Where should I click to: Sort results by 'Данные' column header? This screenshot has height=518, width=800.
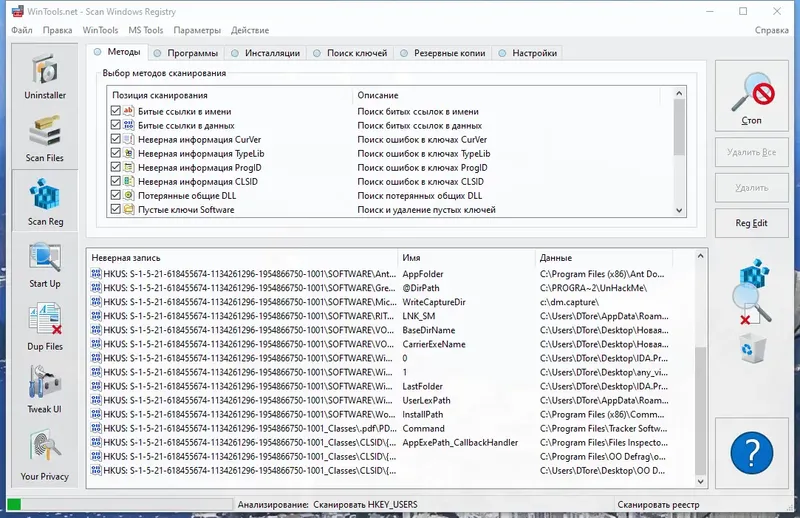tap(604, 258)
